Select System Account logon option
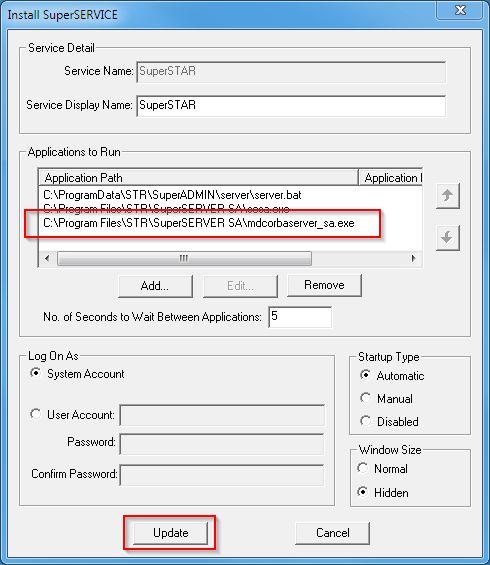This screenshot has width=490, height=565. click(x=36, y=373)
